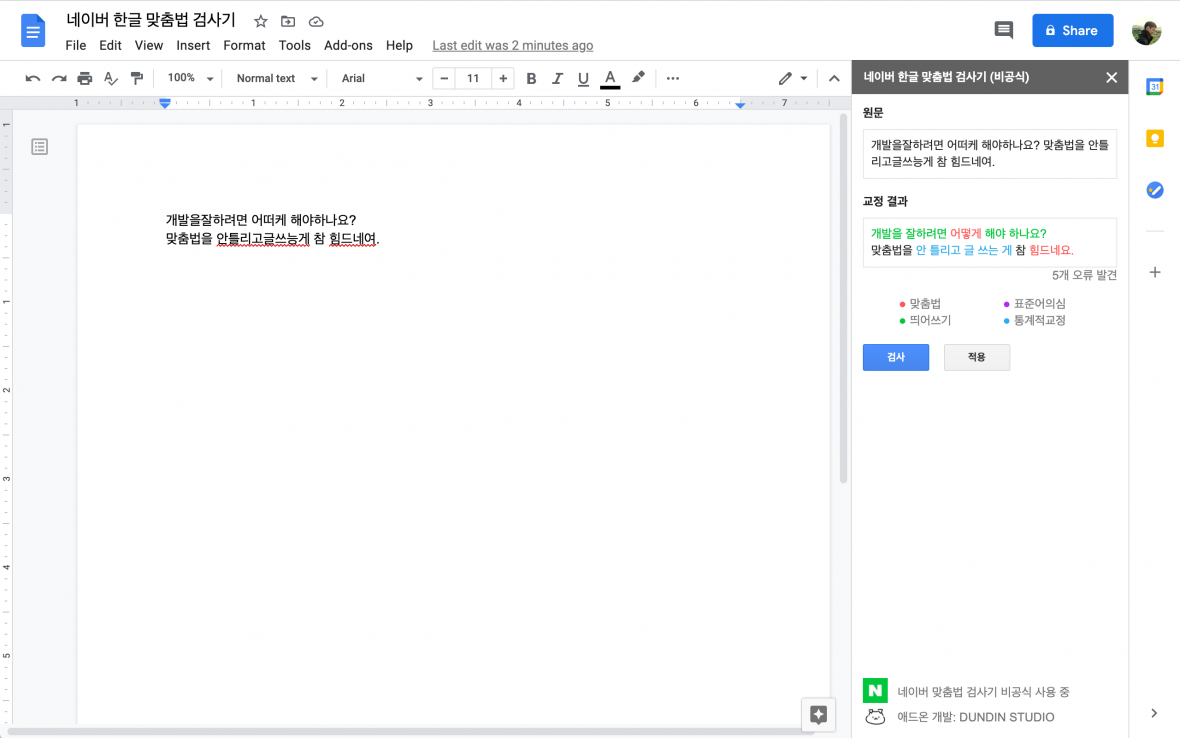Choose a text color

610,78
